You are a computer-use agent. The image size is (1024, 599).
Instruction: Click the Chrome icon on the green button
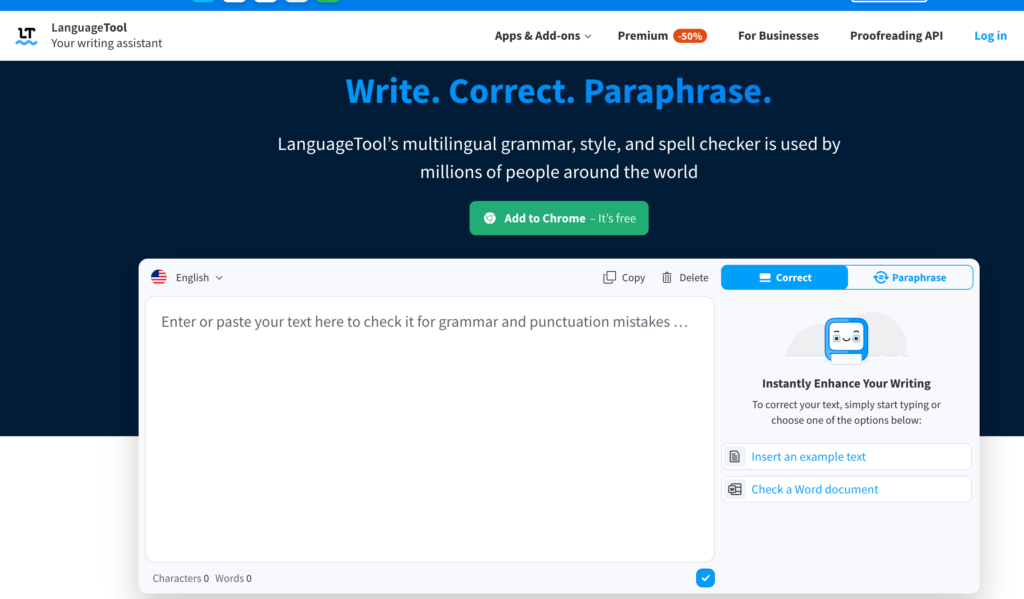[490, 218]
